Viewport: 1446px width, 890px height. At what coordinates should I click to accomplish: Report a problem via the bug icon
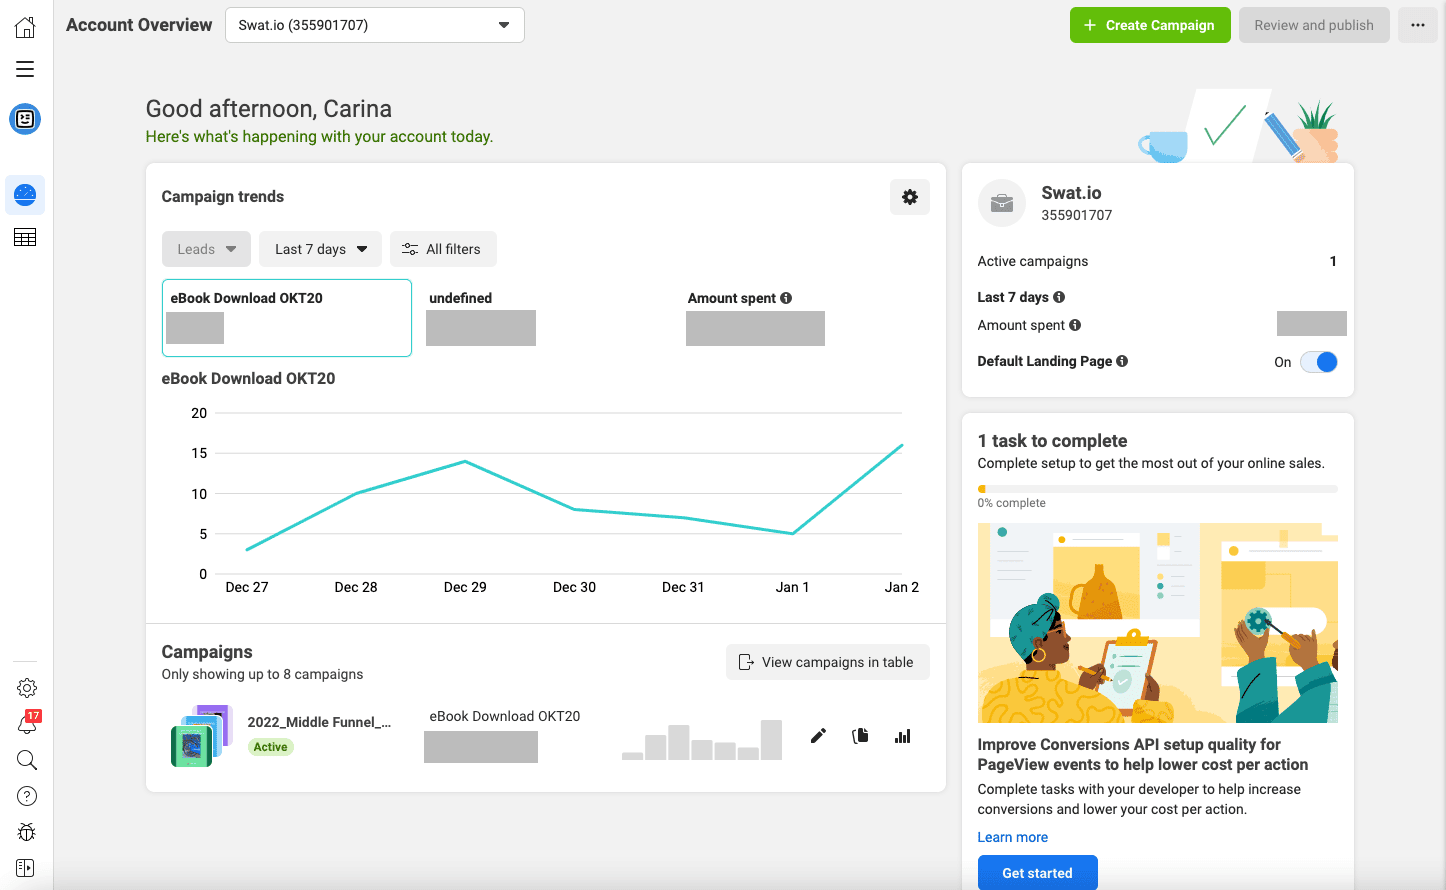(x=26, y=831)
